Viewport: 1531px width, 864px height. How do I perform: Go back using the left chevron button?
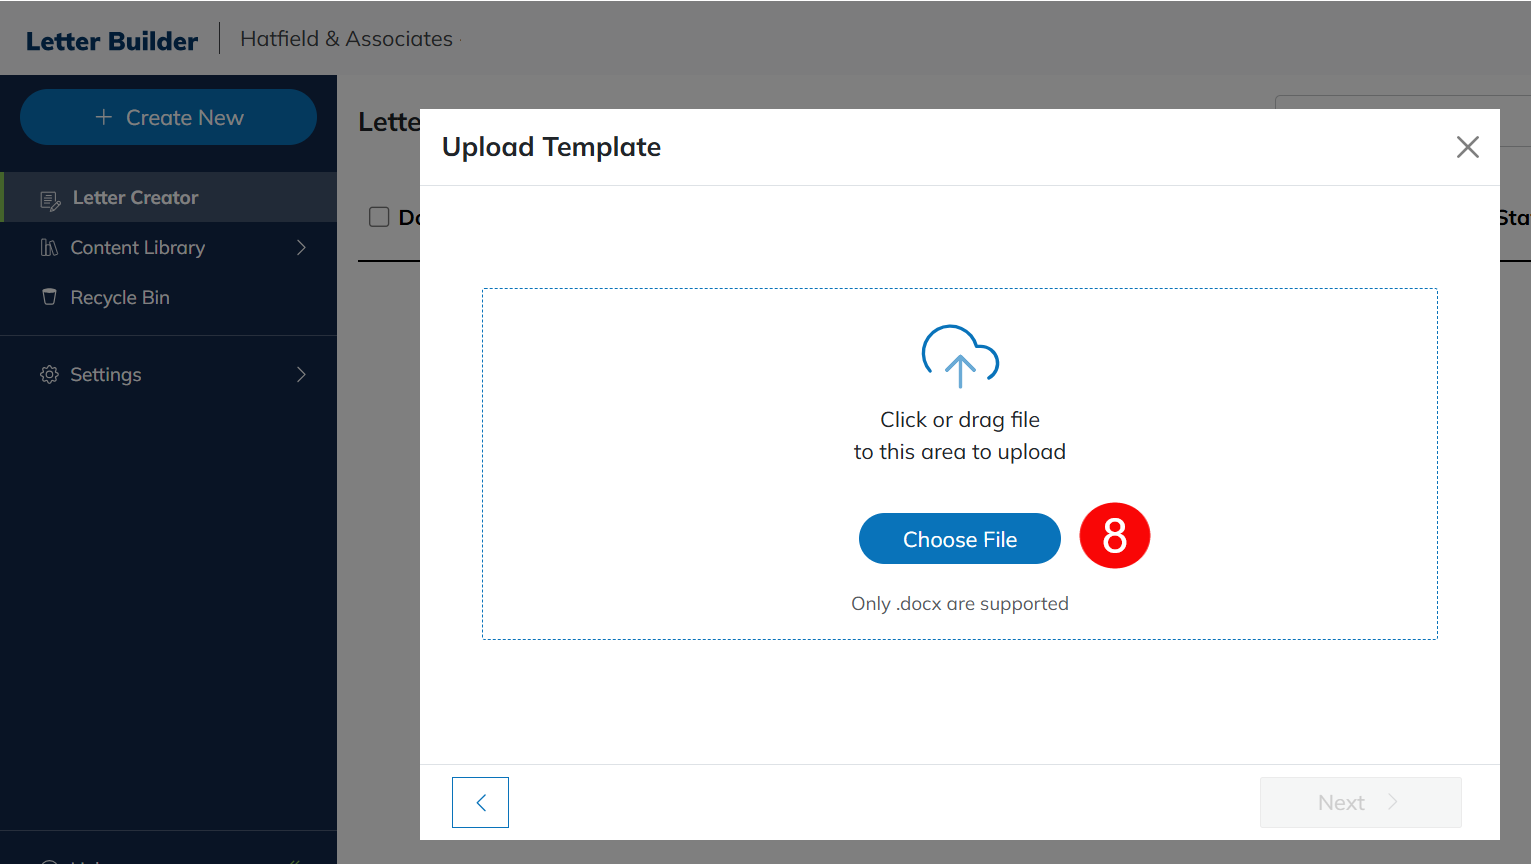click(x=480, y=802)
